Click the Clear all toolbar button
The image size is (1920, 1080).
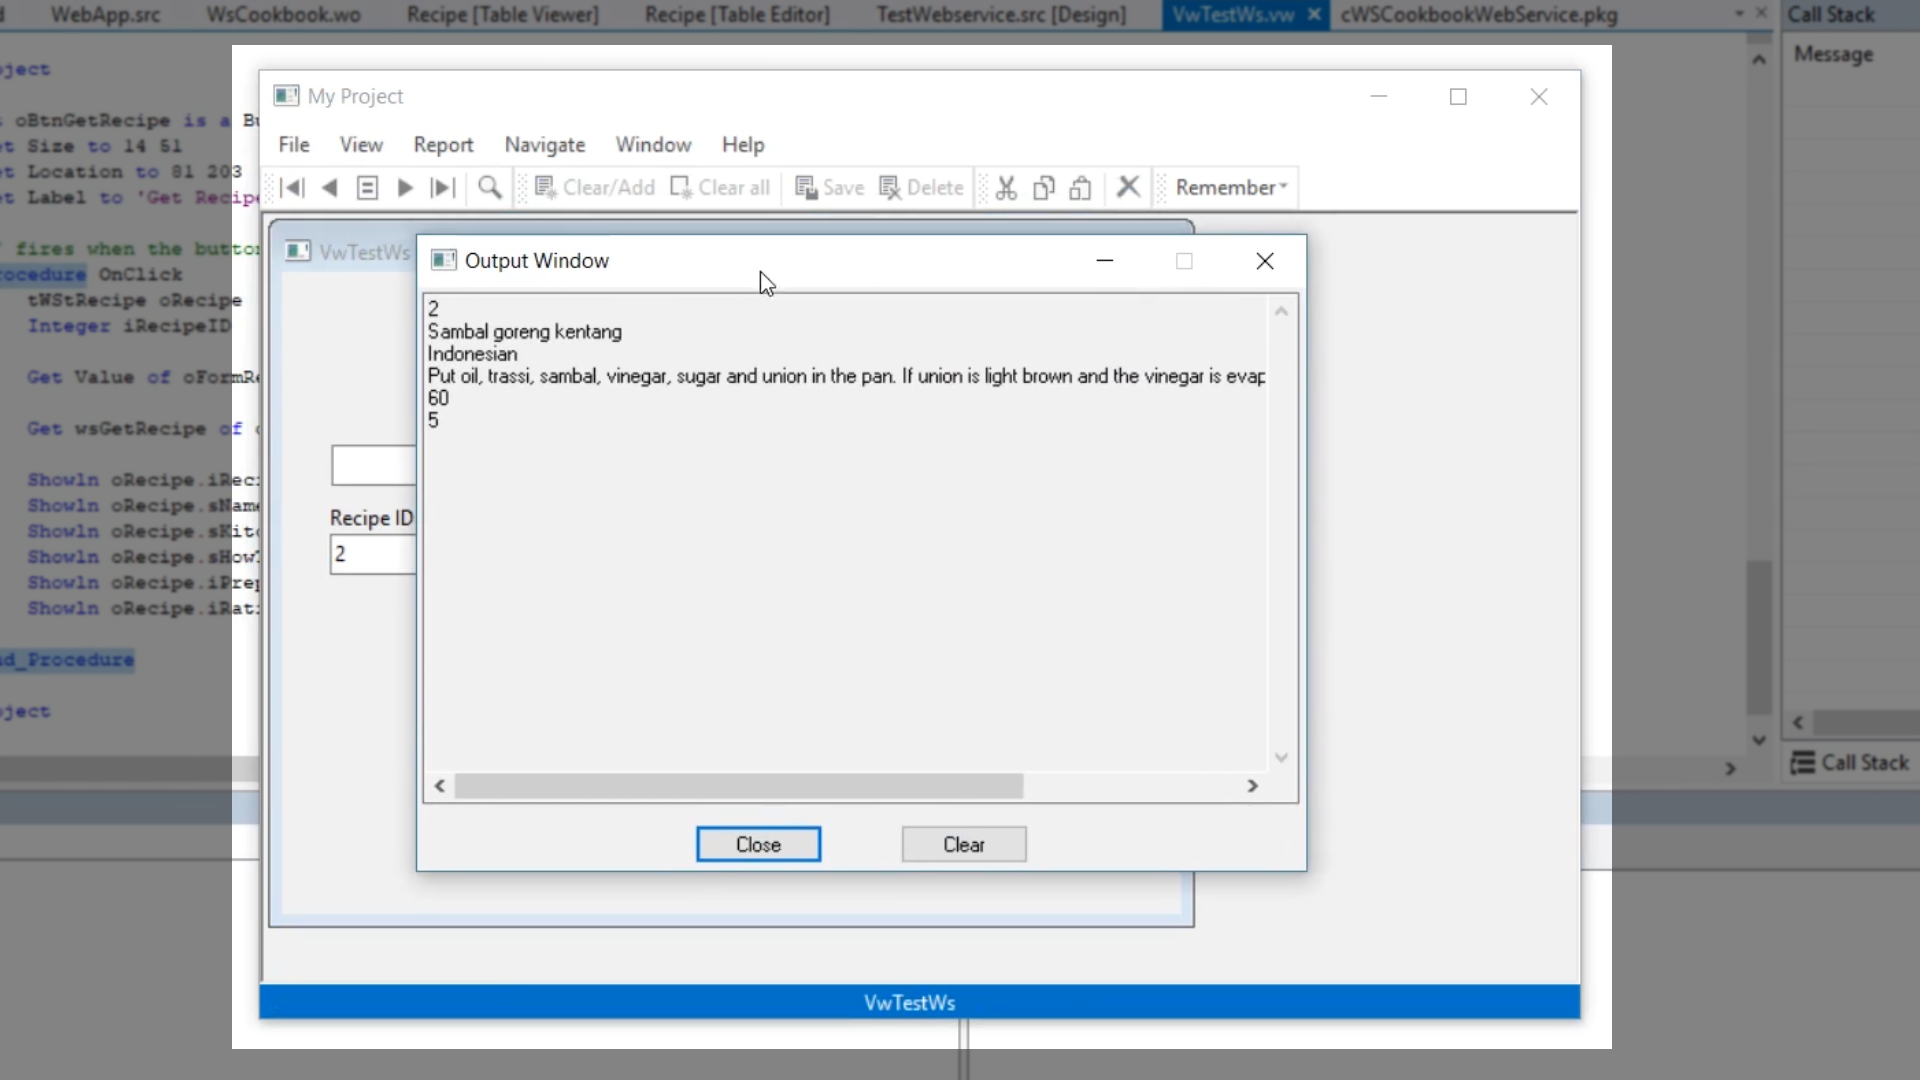(x=720, y=188)
